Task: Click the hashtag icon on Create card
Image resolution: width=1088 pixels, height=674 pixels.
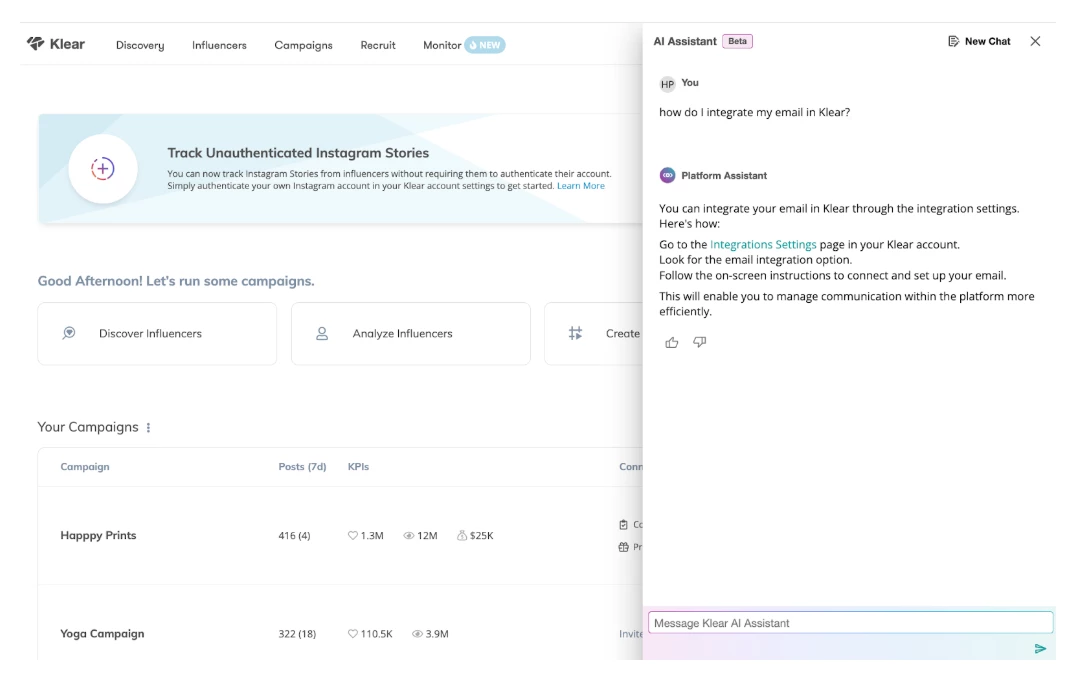Action: pos(575,333)
